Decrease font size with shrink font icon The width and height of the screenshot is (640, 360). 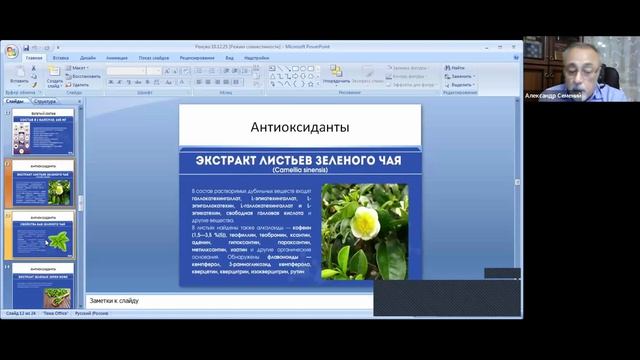[x=174, y=71]
